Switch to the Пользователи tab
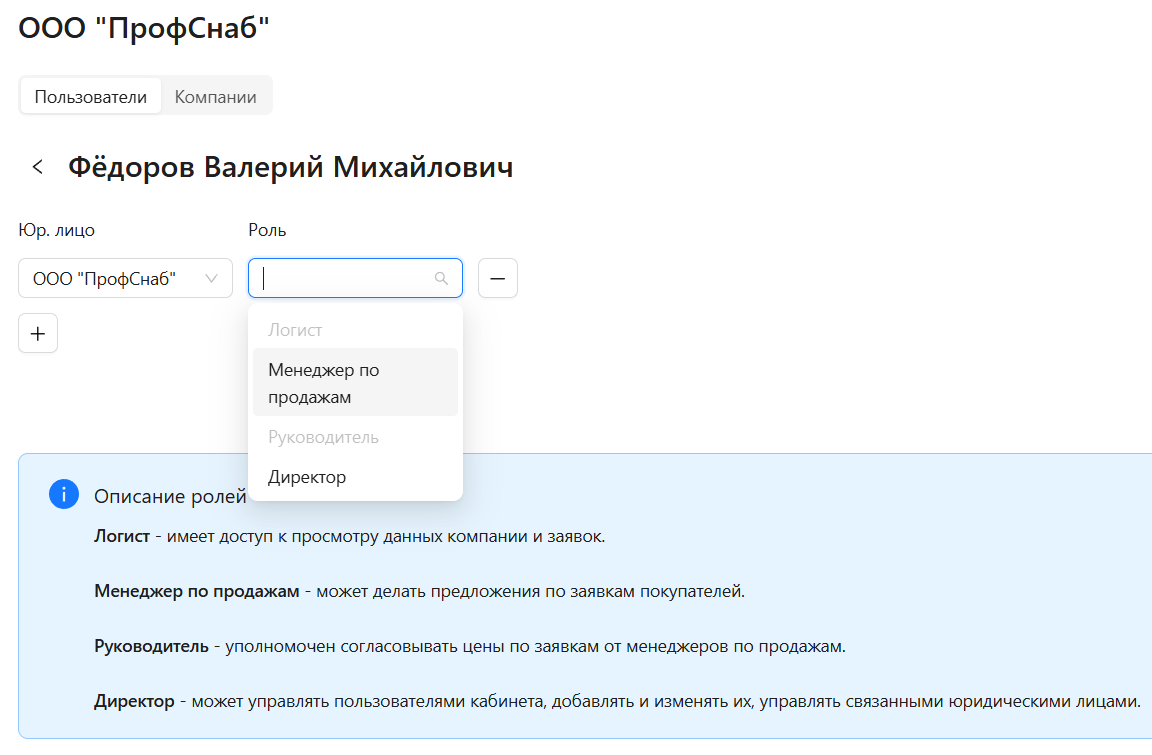 [90, 95]
